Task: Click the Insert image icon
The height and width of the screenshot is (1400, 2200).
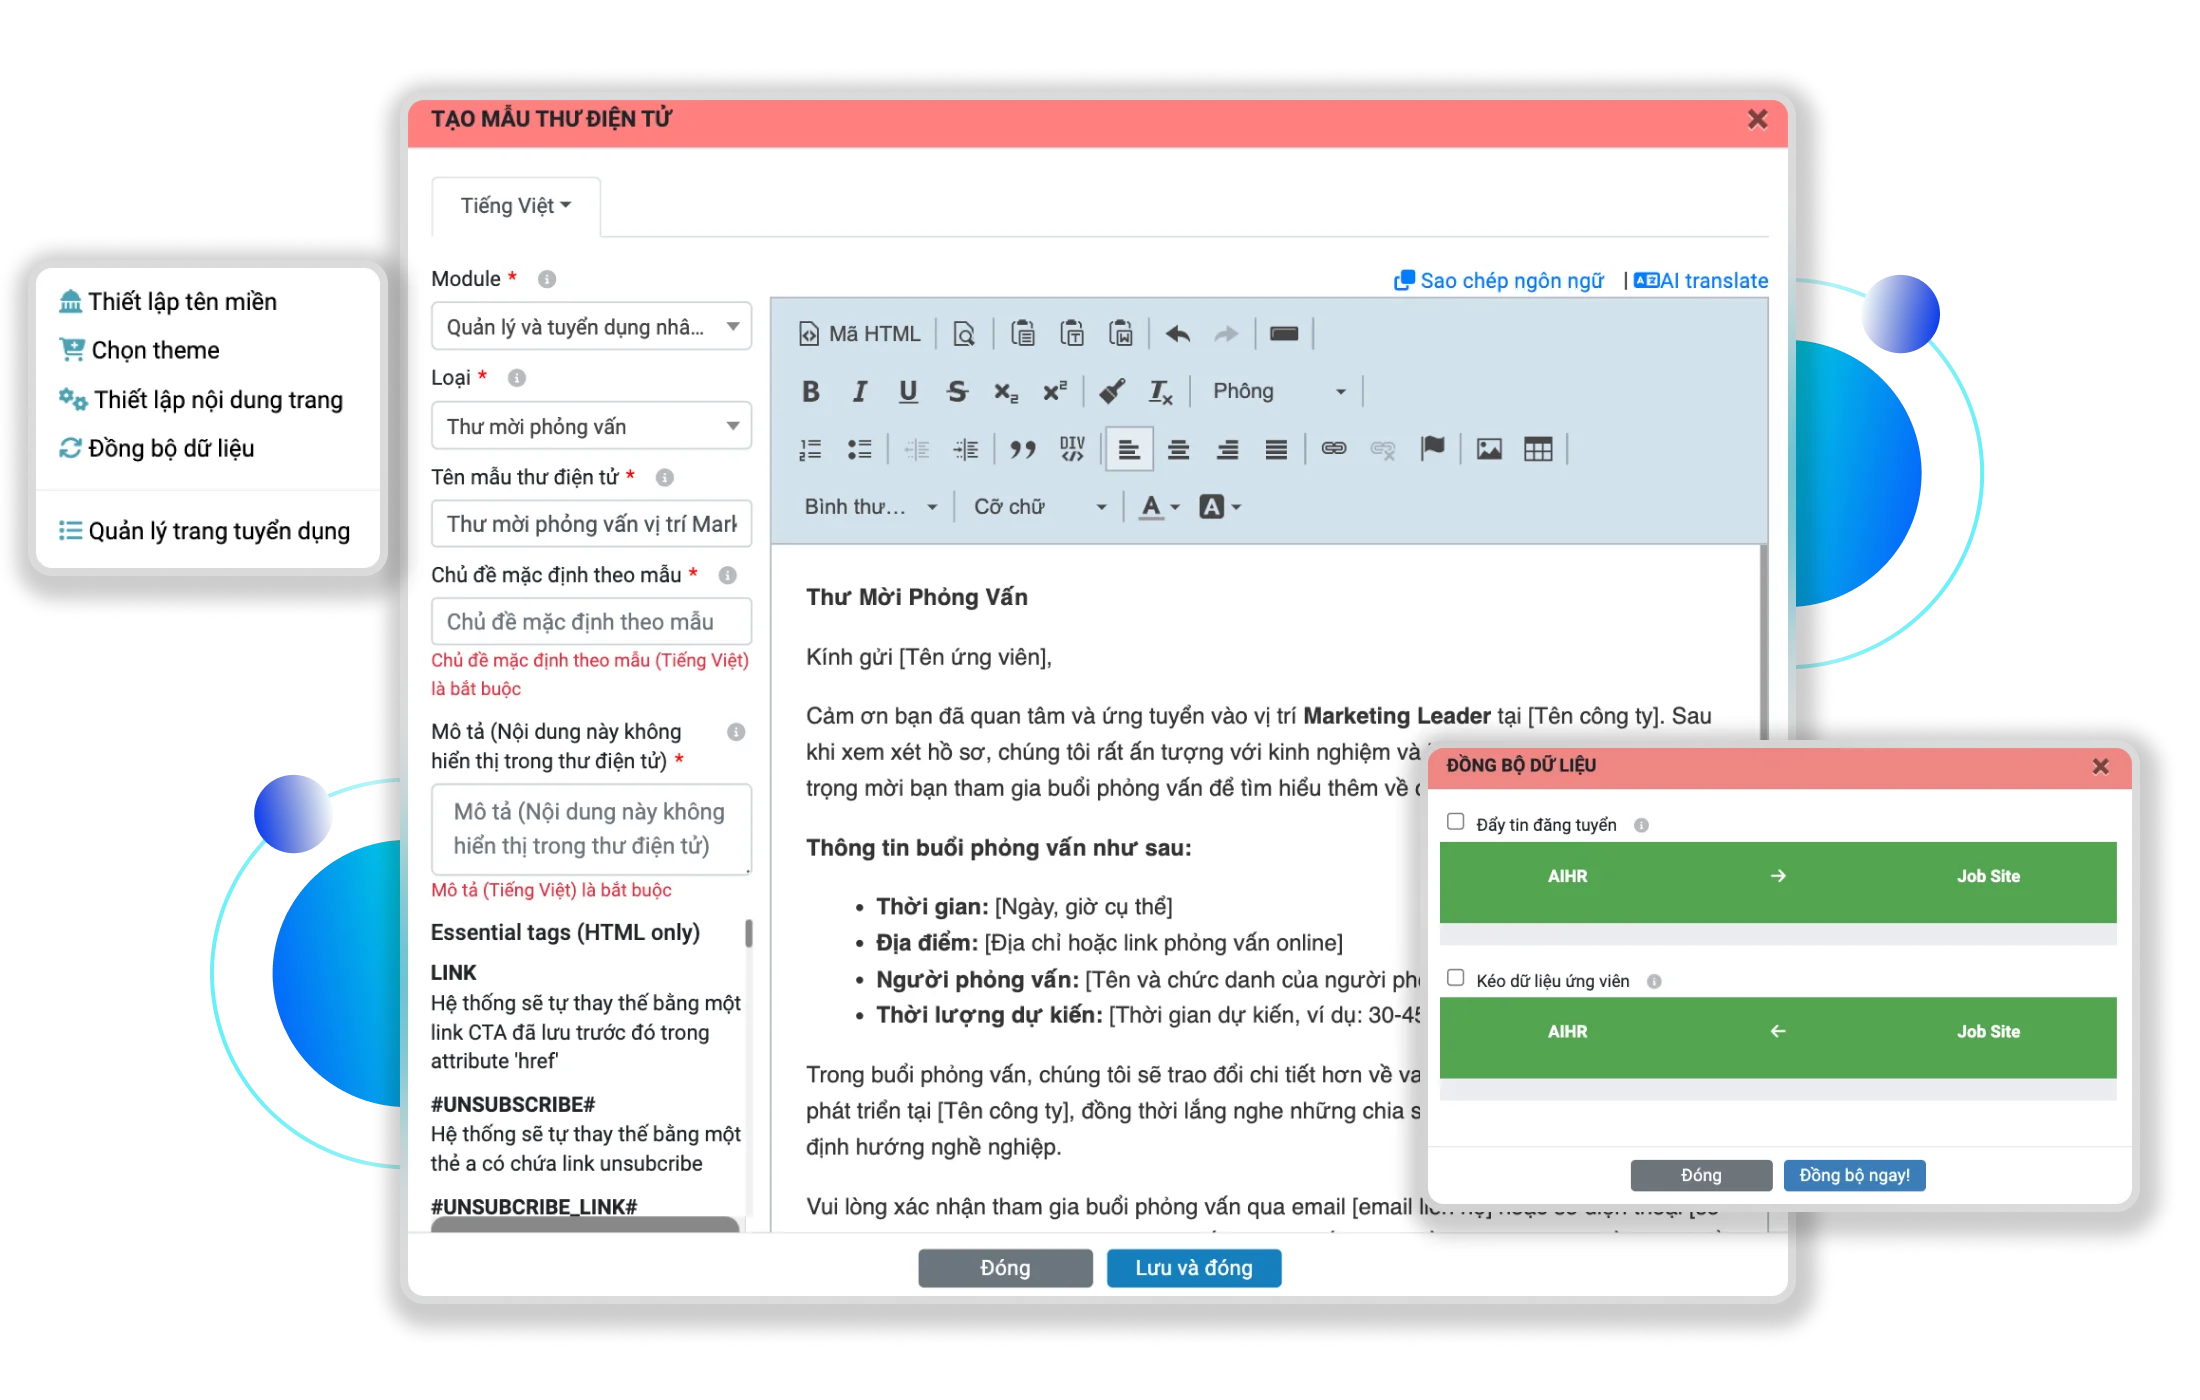Action: [x=1488, y=451]
